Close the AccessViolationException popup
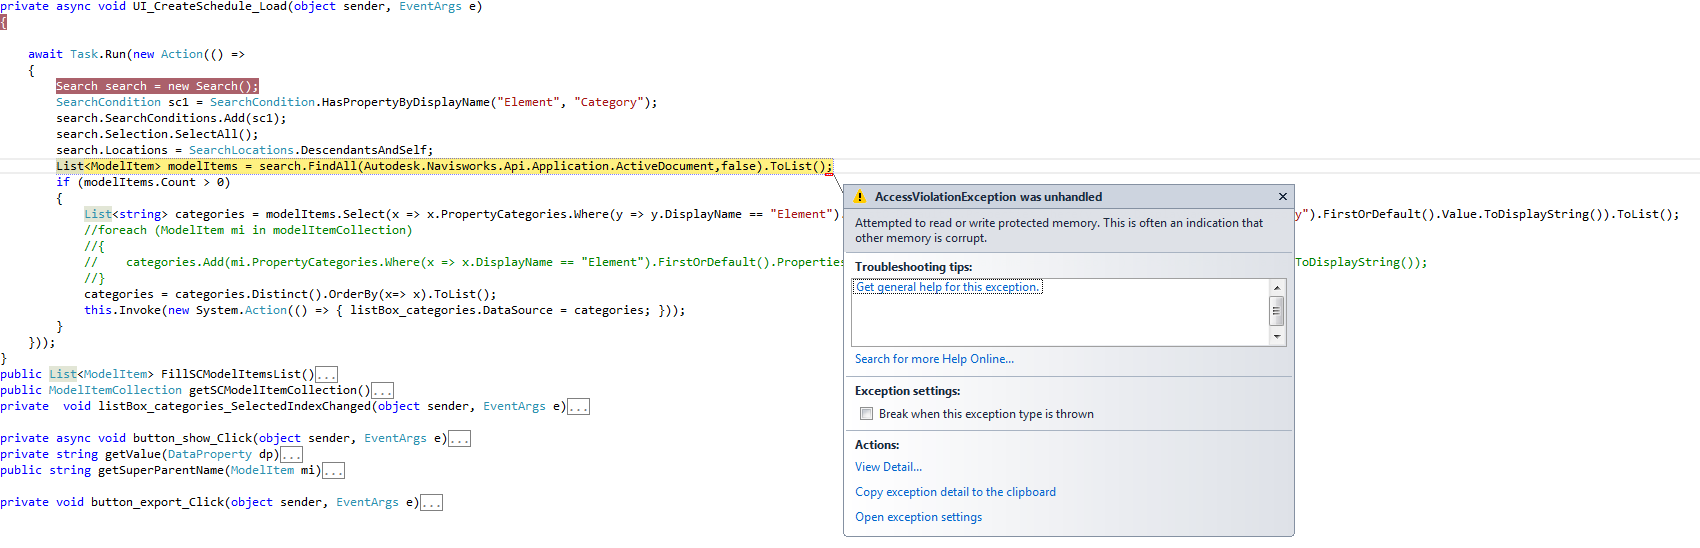 [1283, 197]
